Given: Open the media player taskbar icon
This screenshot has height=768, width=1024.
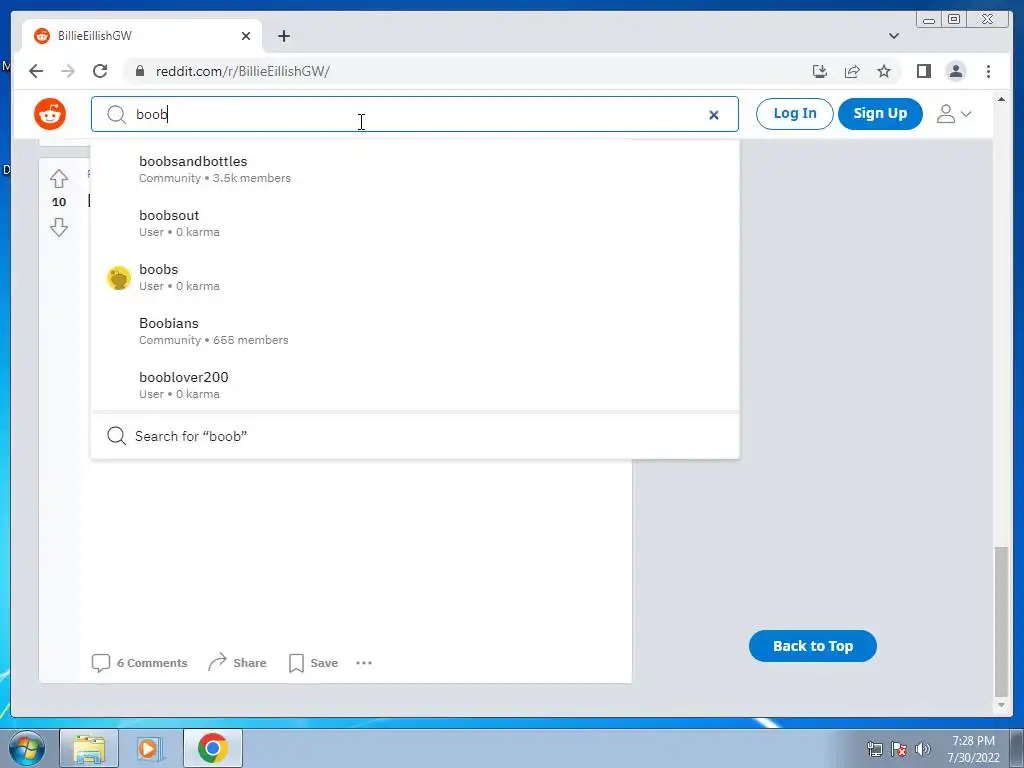Looking at the screenshot, I should (150, 748).
